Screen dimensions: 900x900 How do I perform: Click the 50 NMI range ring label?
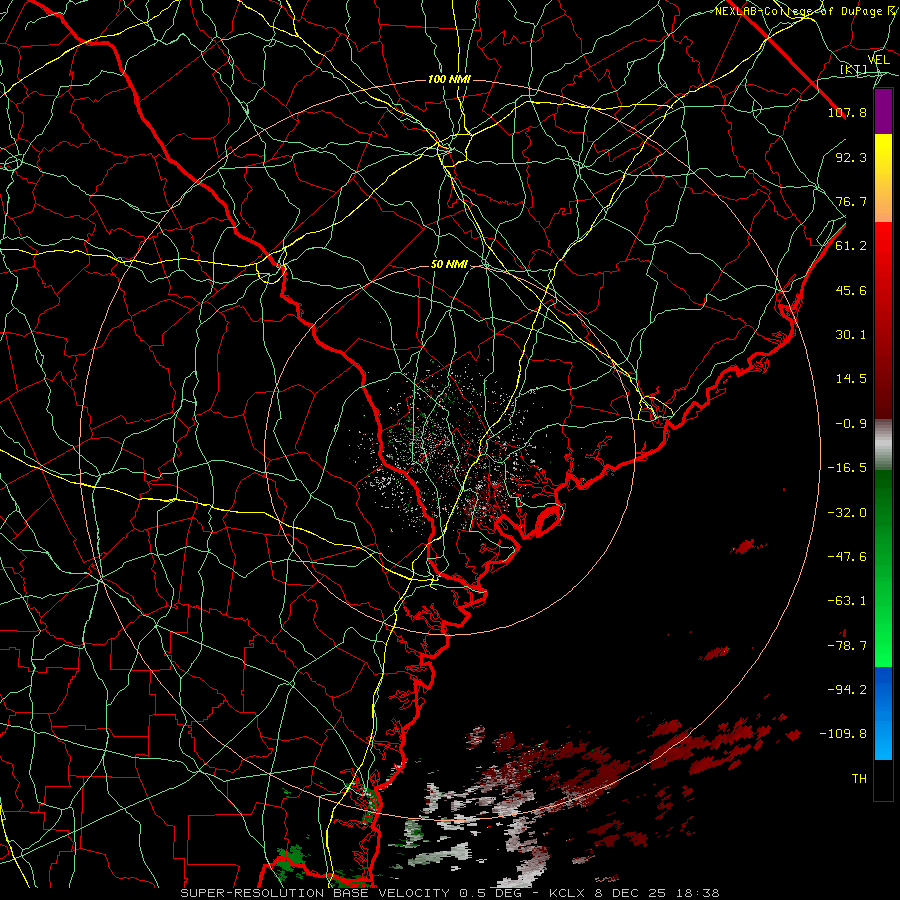click(x=449, y=264)
